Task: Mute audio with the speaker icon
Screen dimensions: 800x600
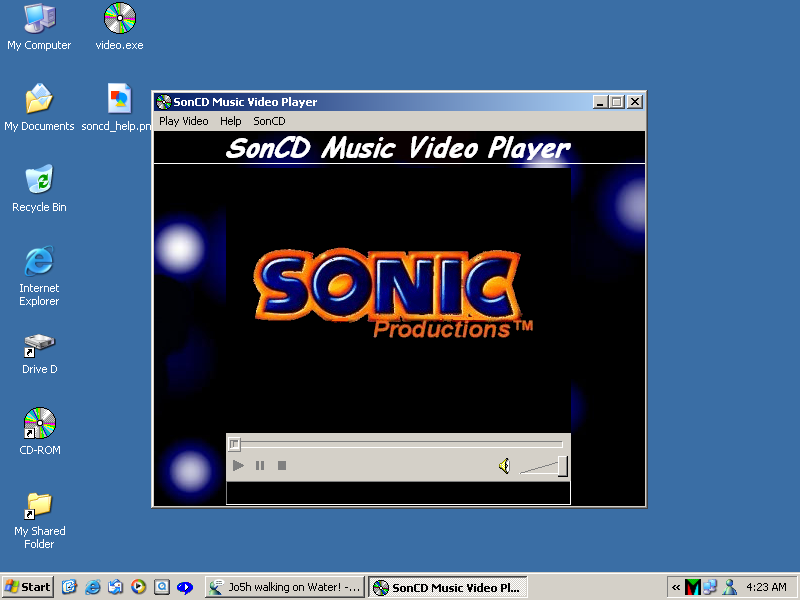Action: 505,466
